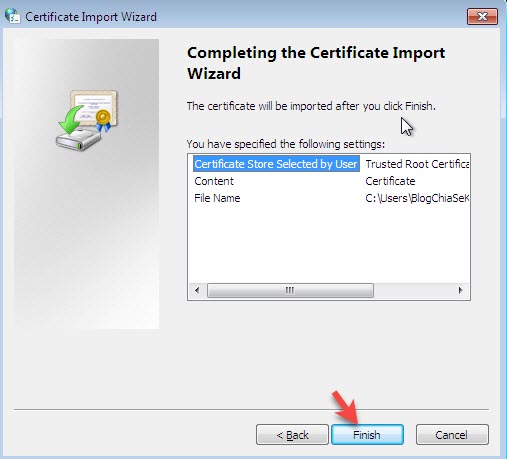Click the Finish button
This screenshot has width=507, height=459.
tap(367, 435)
